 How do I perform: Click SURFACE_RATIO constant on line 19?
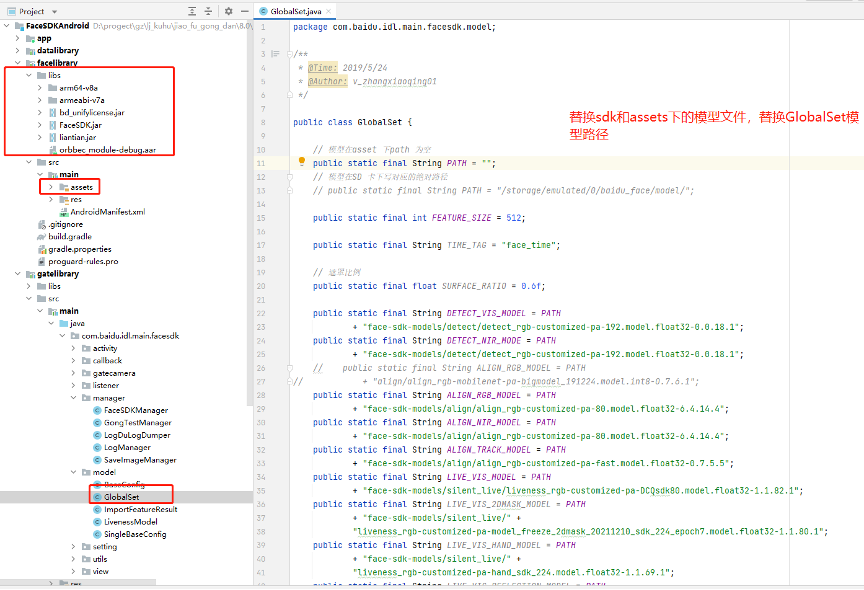474,286
